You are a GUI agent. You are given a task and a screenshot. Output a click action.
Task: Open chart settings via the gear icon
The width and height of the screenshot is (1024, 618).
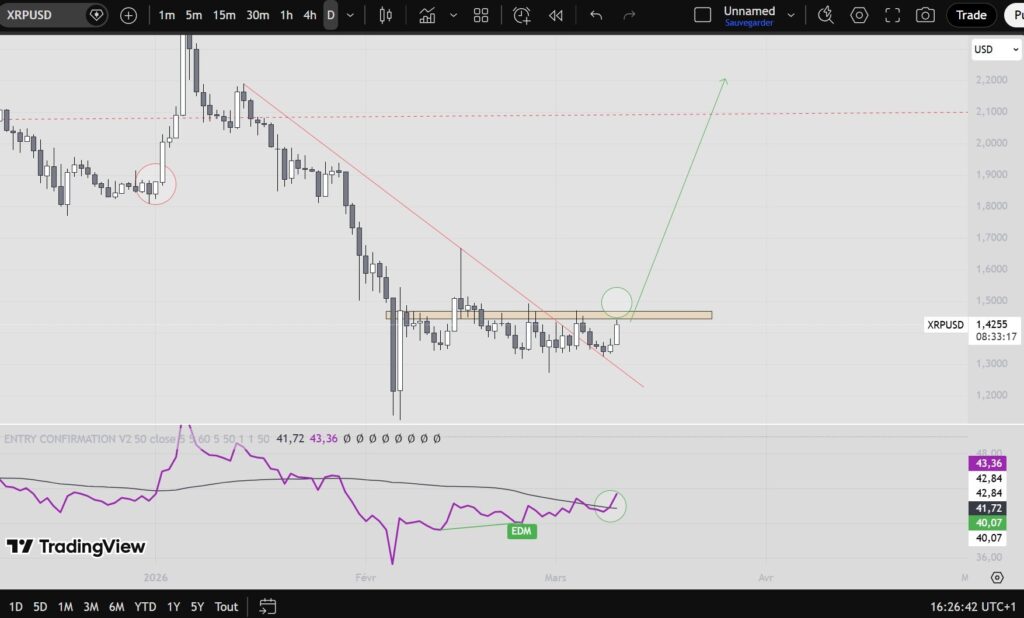pyautogui.click(x=858, y=15)
